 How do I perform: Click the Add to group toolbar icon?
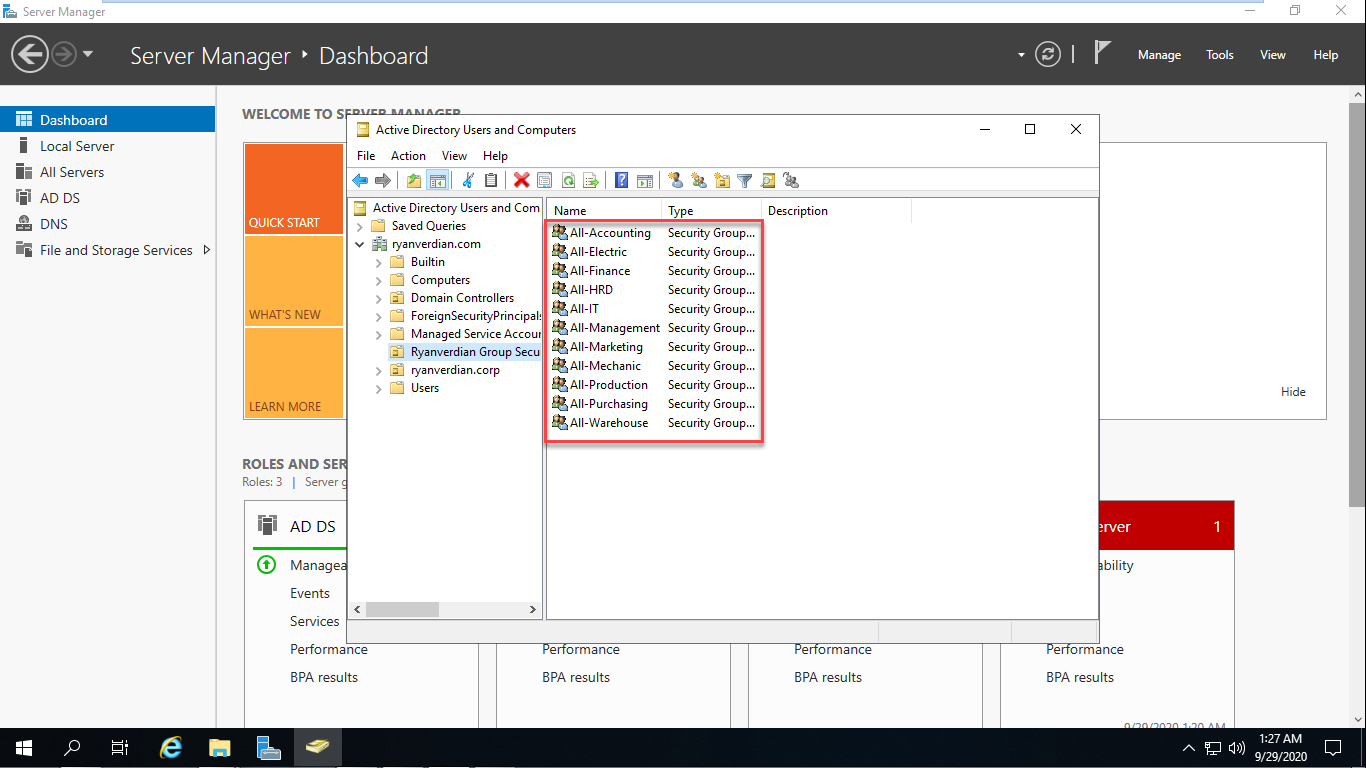tap(791, 181)
